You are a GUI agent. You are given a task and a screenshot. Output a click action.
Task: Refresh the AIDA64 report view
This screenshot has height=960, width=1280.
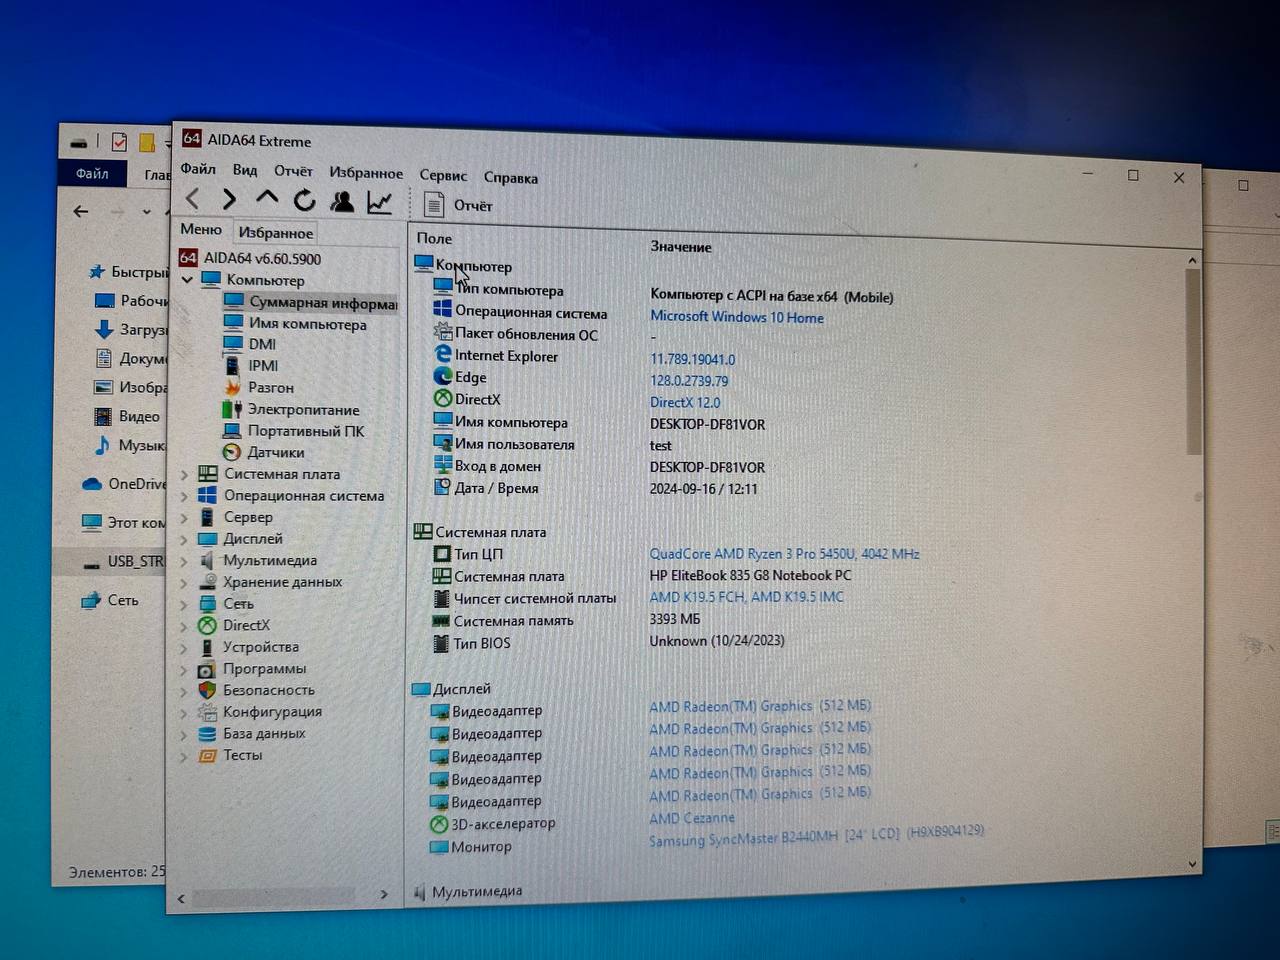point(304,201)
